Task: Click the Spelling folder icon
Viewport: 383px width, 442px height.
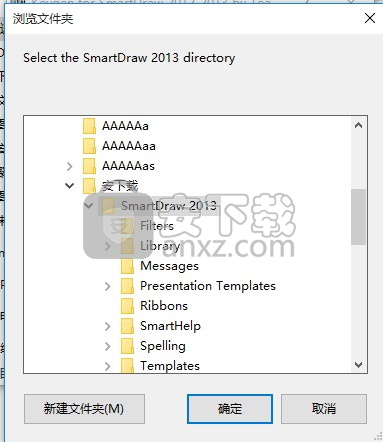Action: click(127, 346)
